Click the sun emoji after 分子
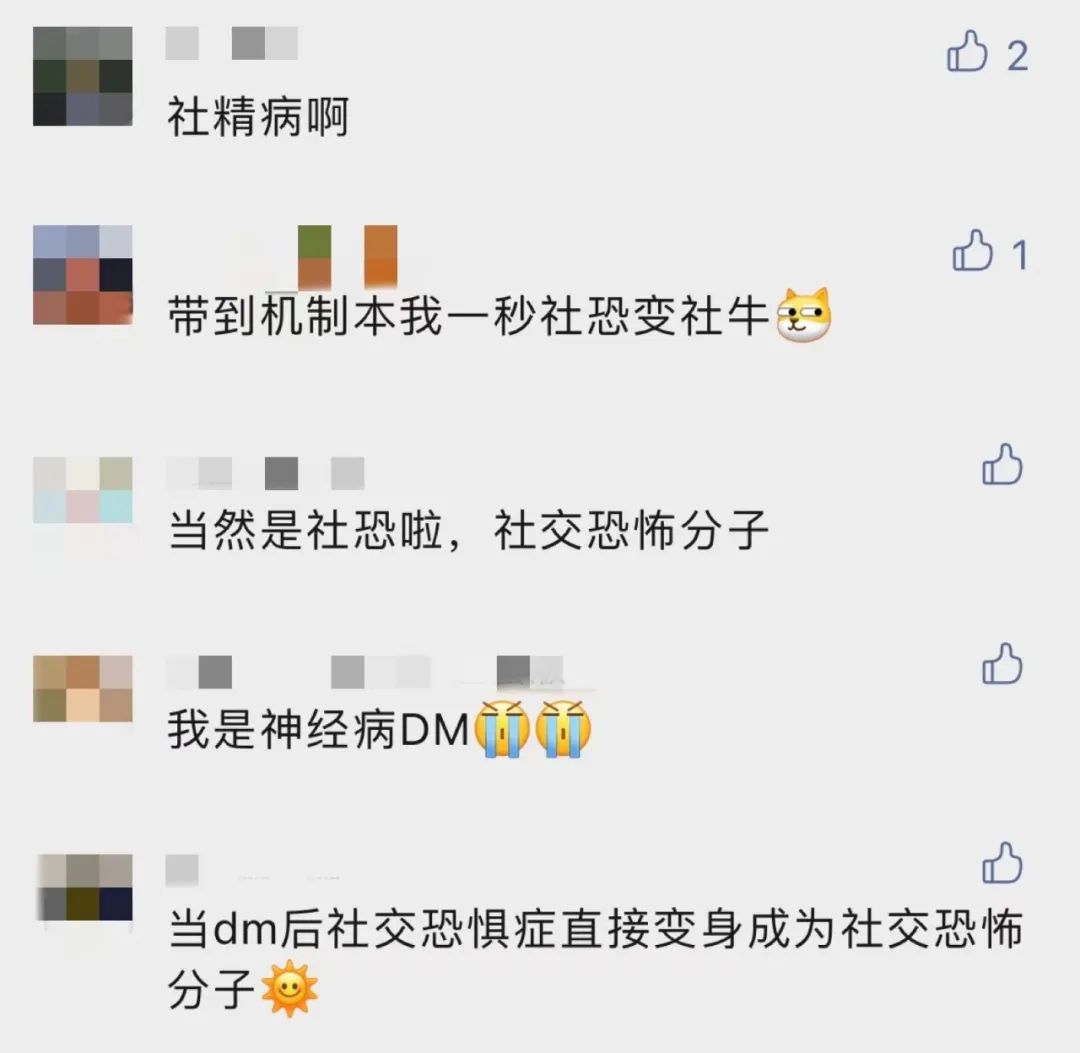The width and height of the screenshot is (1080, 1053). click(290, 988)
